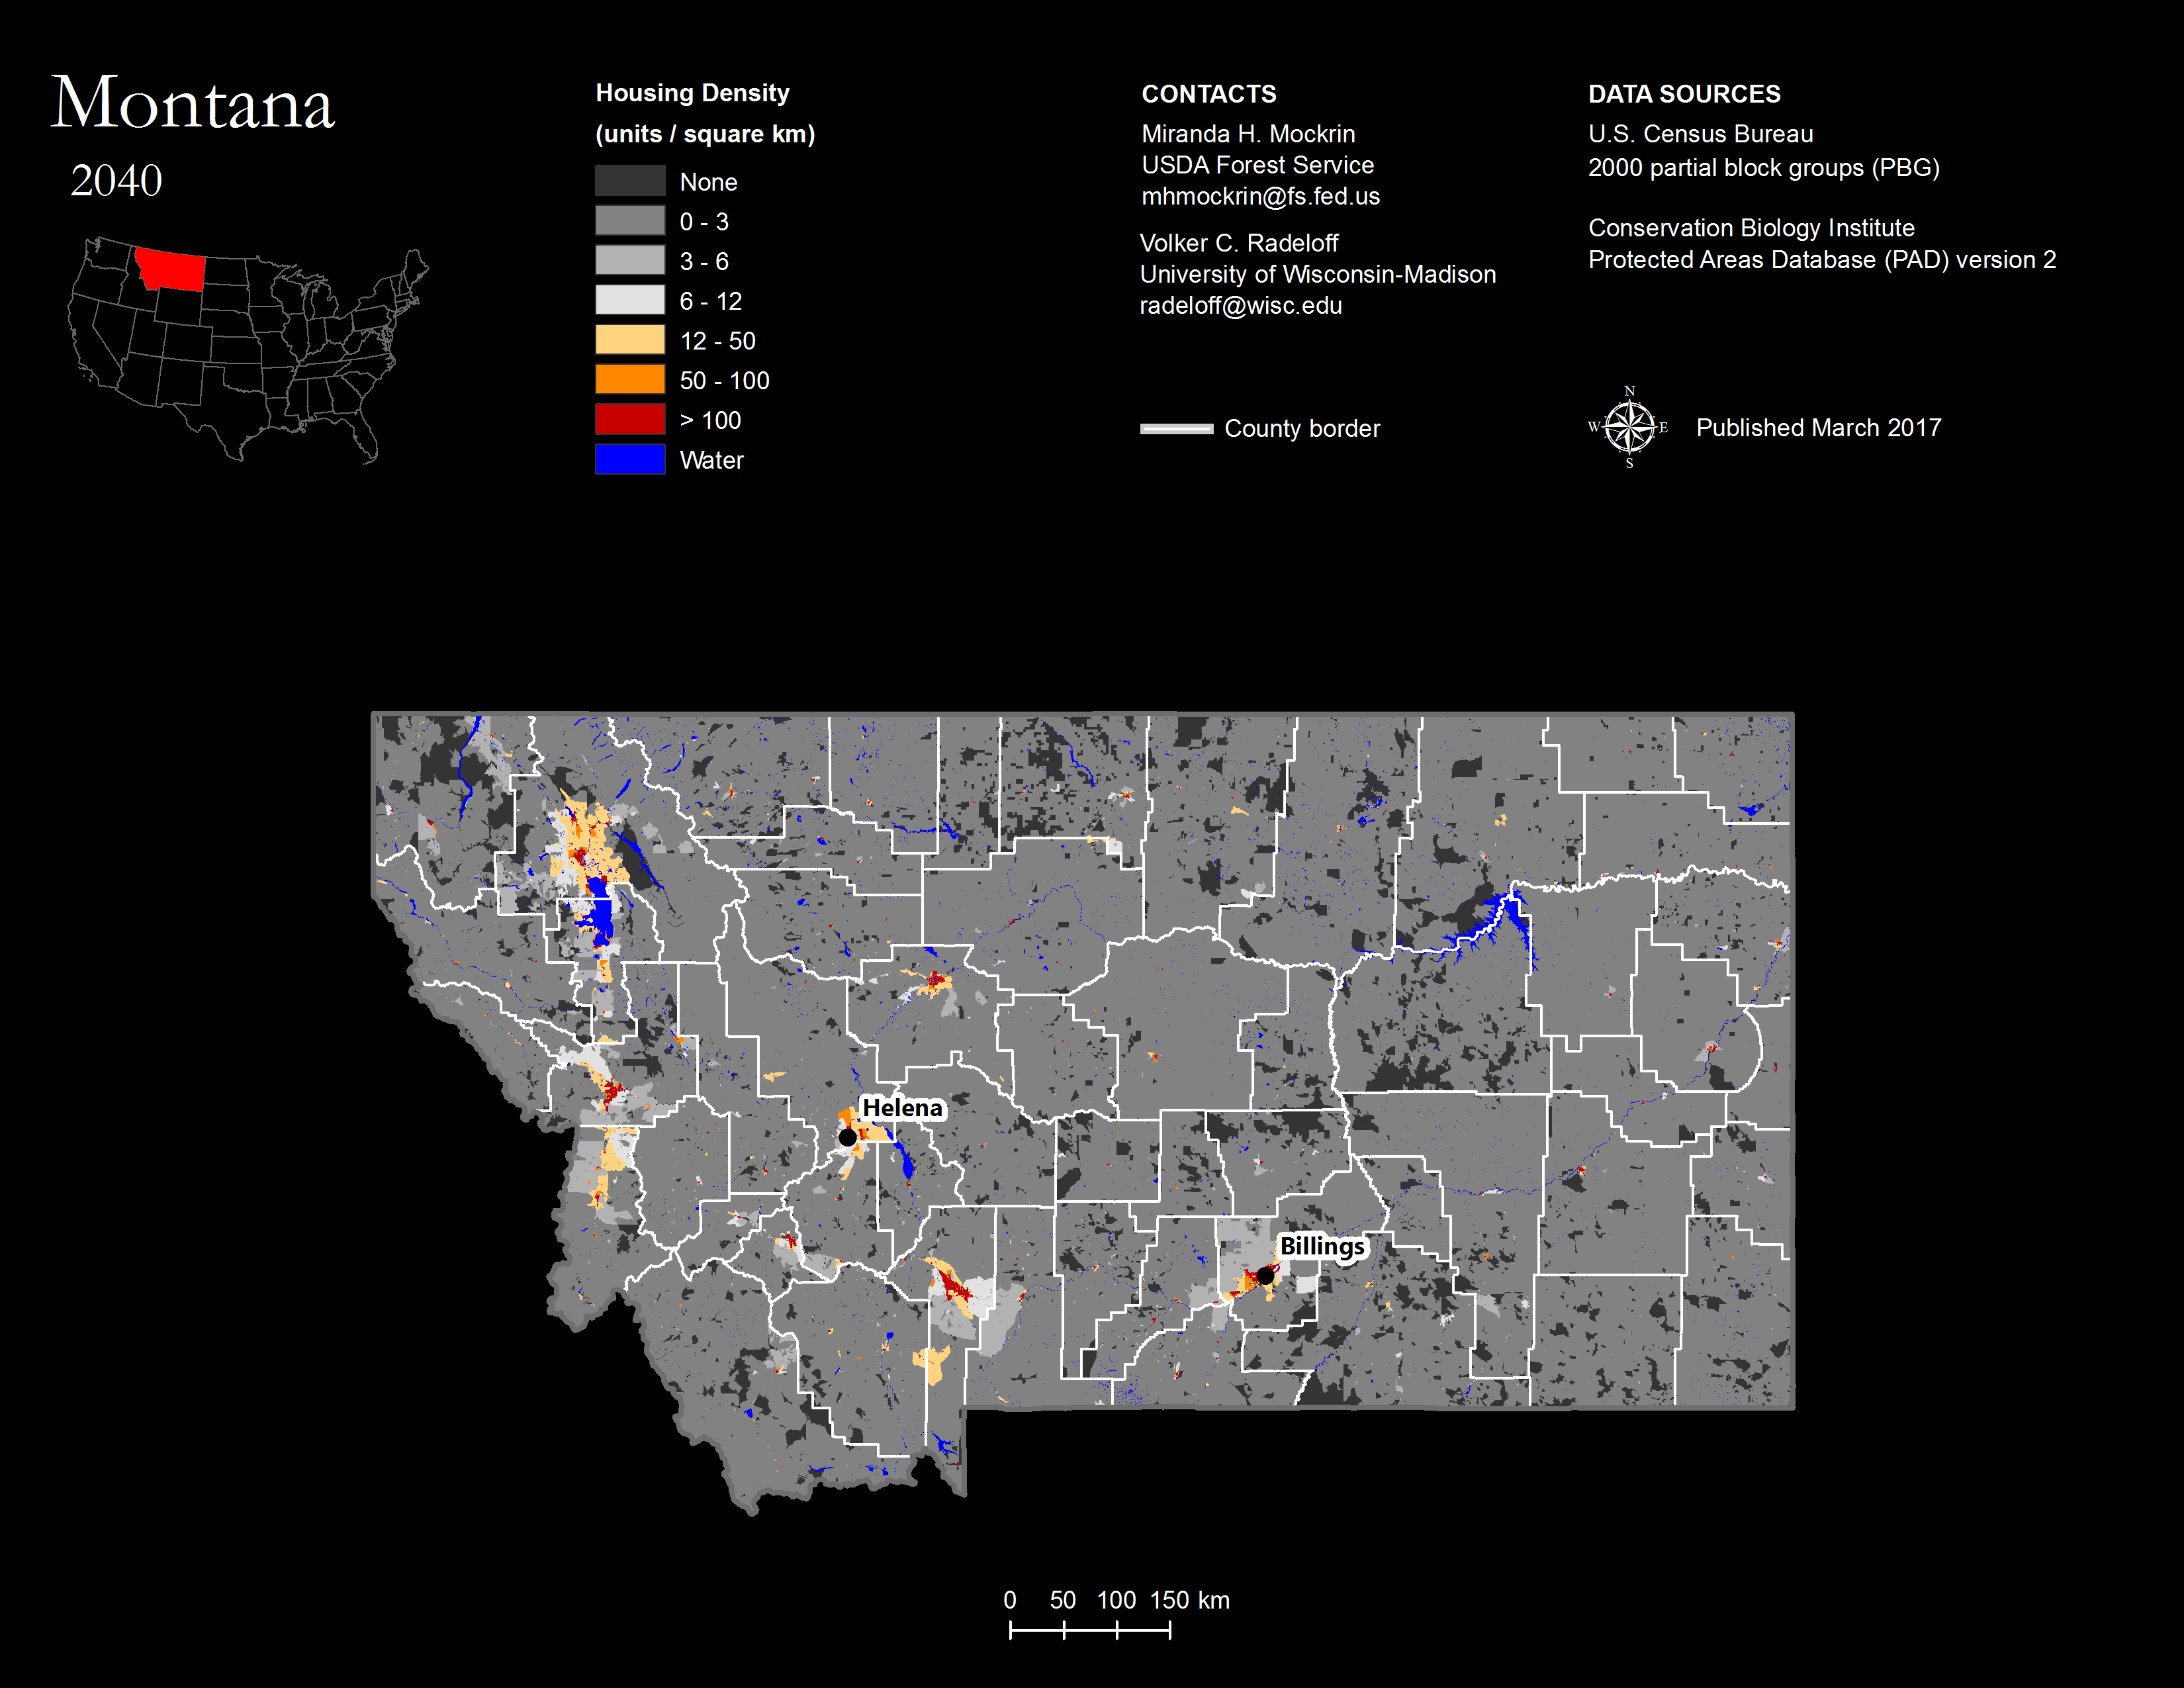Click University of Wisconsin-Madison text
The height and width of the screenshot is (1688, 2184).
click(1318, 274)
